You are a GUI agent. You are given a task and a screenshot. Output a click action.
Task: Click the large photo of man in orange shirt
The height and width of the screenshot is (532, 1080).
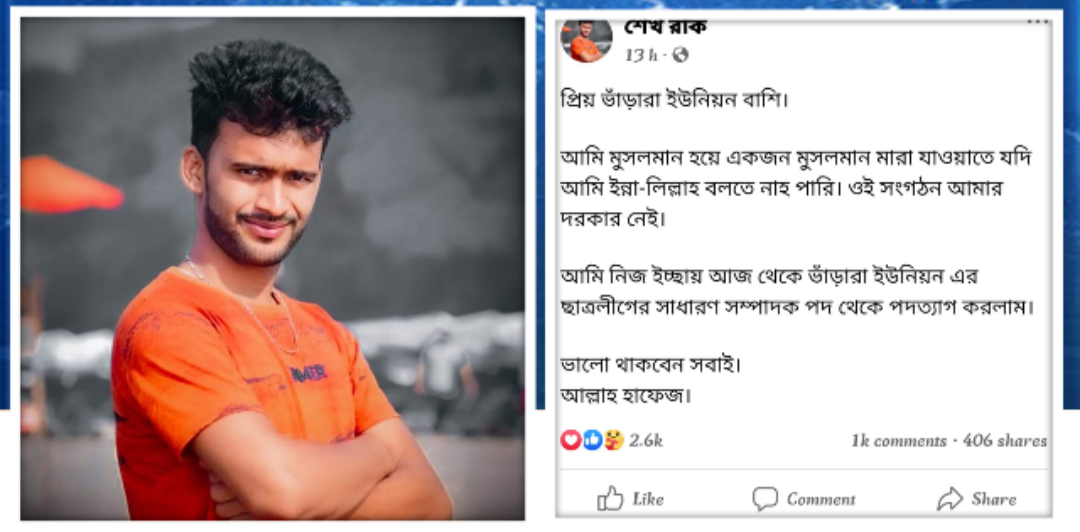[273, 268]
